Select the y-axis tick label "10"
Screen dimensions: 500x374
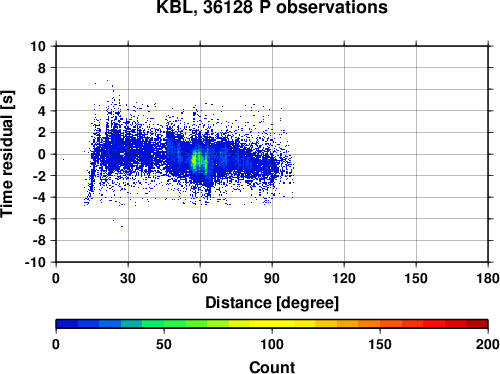pos(38,46)
